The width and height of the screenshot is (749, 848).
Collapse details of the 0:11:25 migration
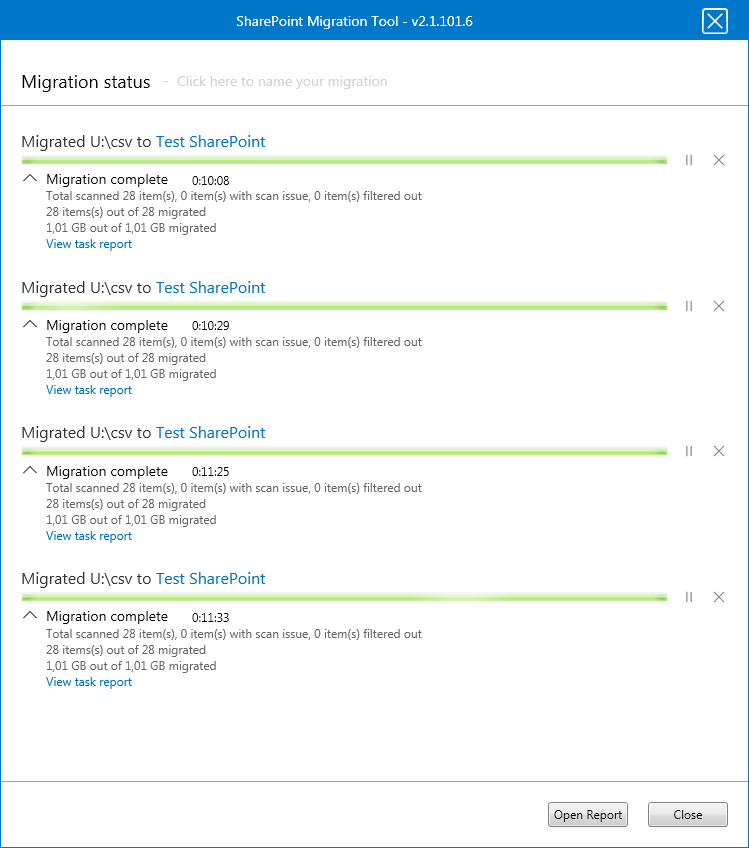click(x=30, y=470)
